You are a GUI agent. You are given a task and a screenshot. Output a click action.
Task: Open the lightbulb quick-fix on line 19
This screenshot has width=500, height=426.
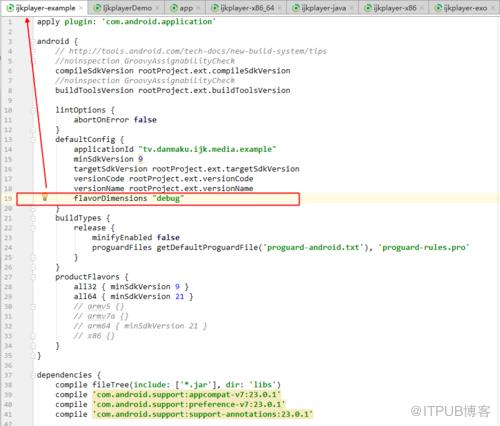(x=45, y=197)
